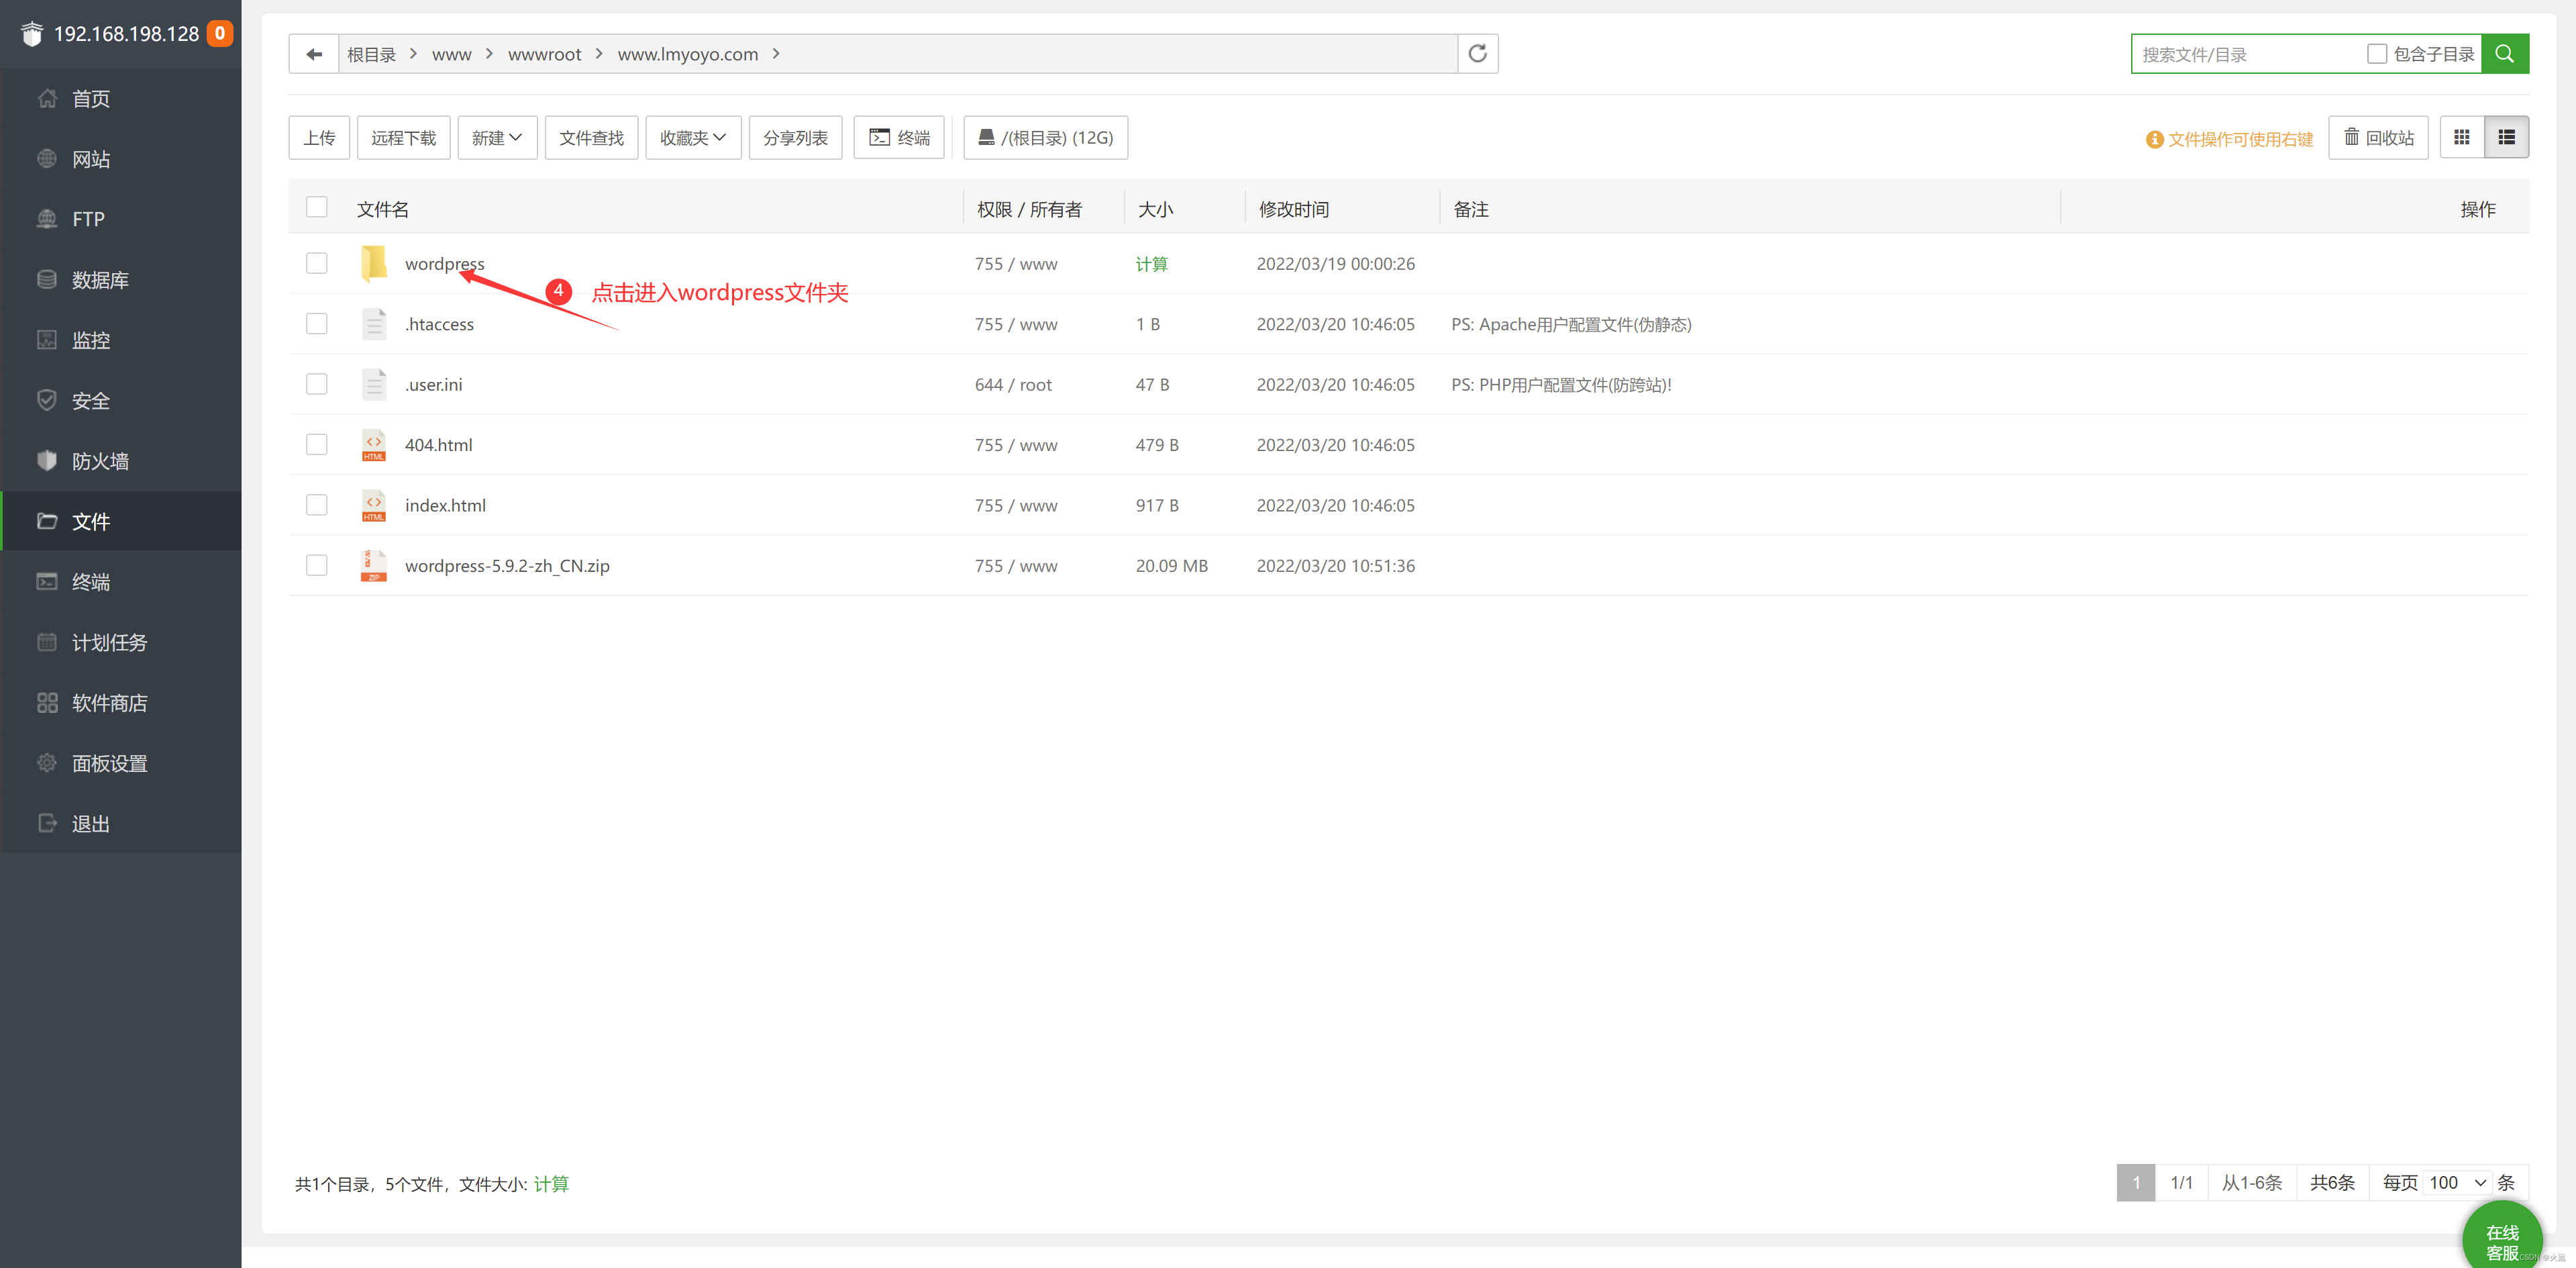Toggle the select-all files checkbox

317,207
